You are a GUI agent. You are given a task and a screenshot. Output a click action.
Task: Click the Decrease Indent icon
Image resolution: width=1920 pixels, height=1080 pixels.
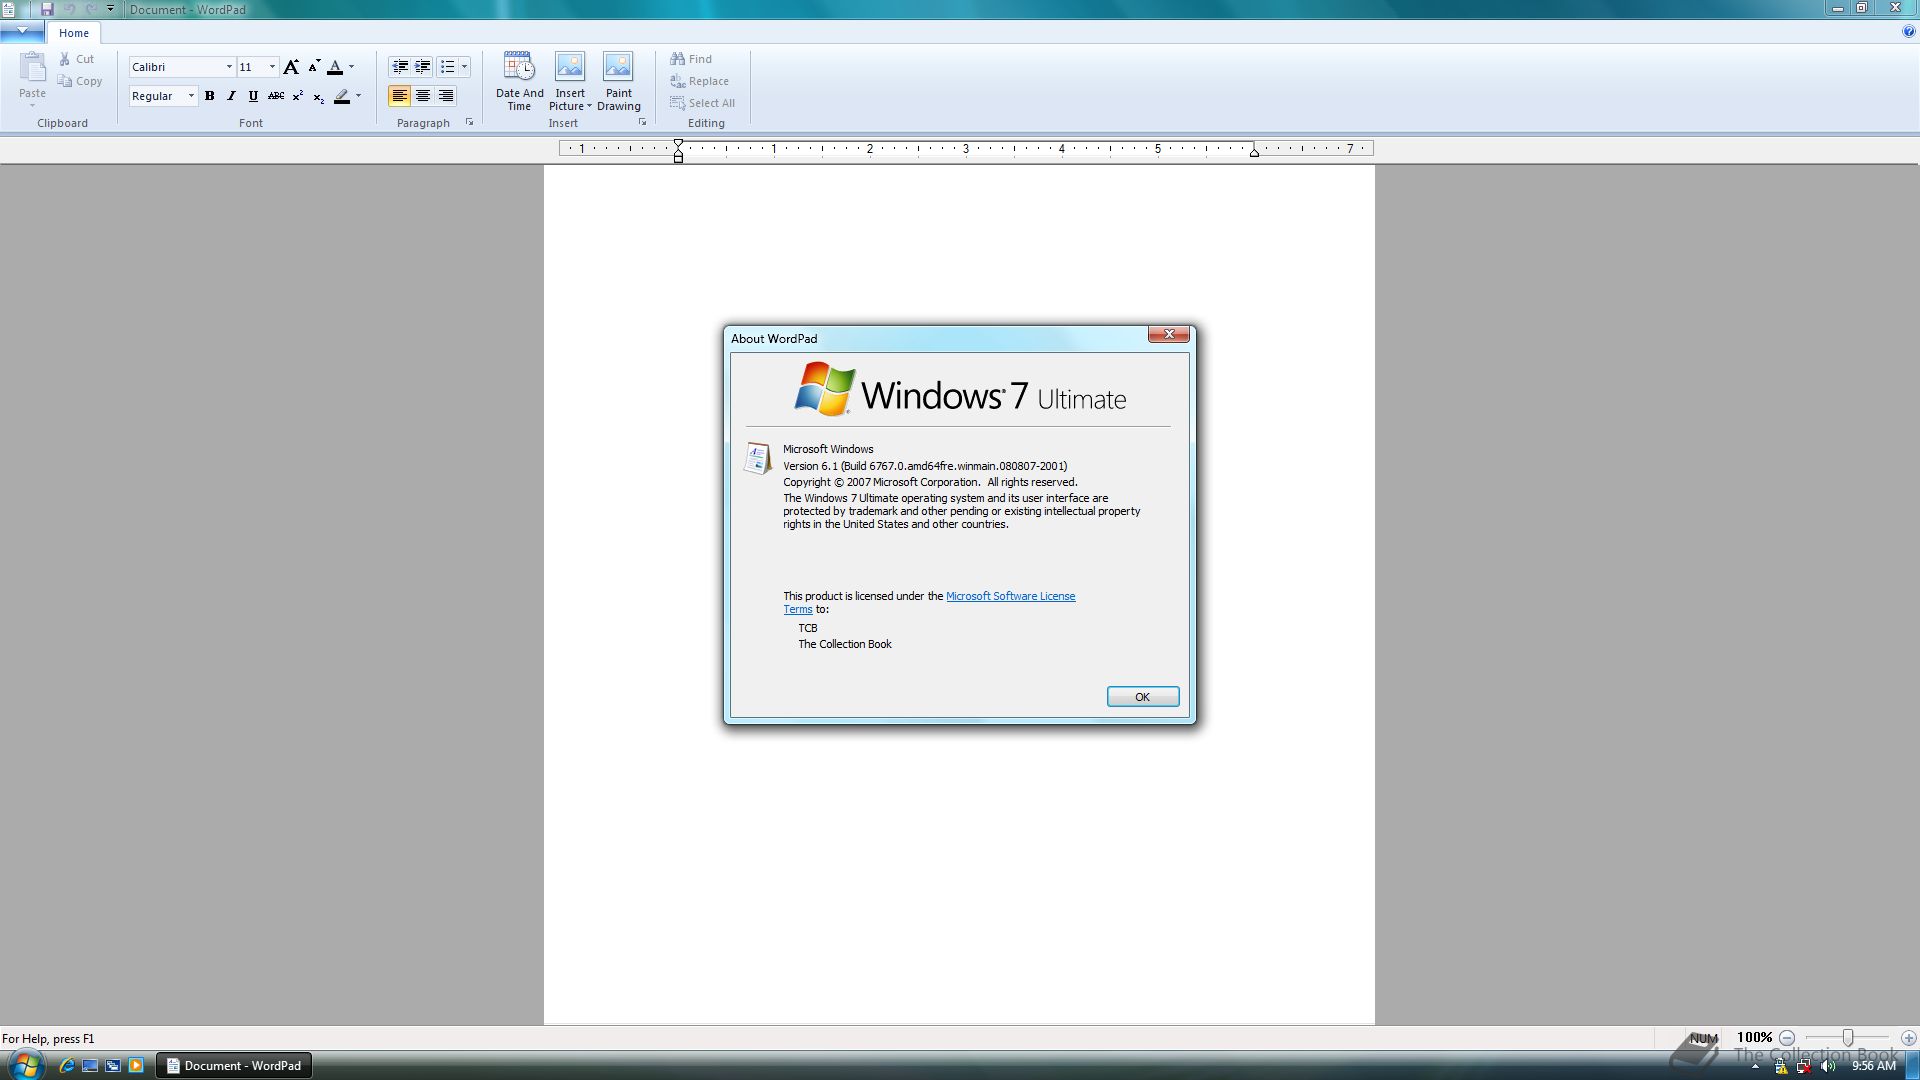(400, 67)
